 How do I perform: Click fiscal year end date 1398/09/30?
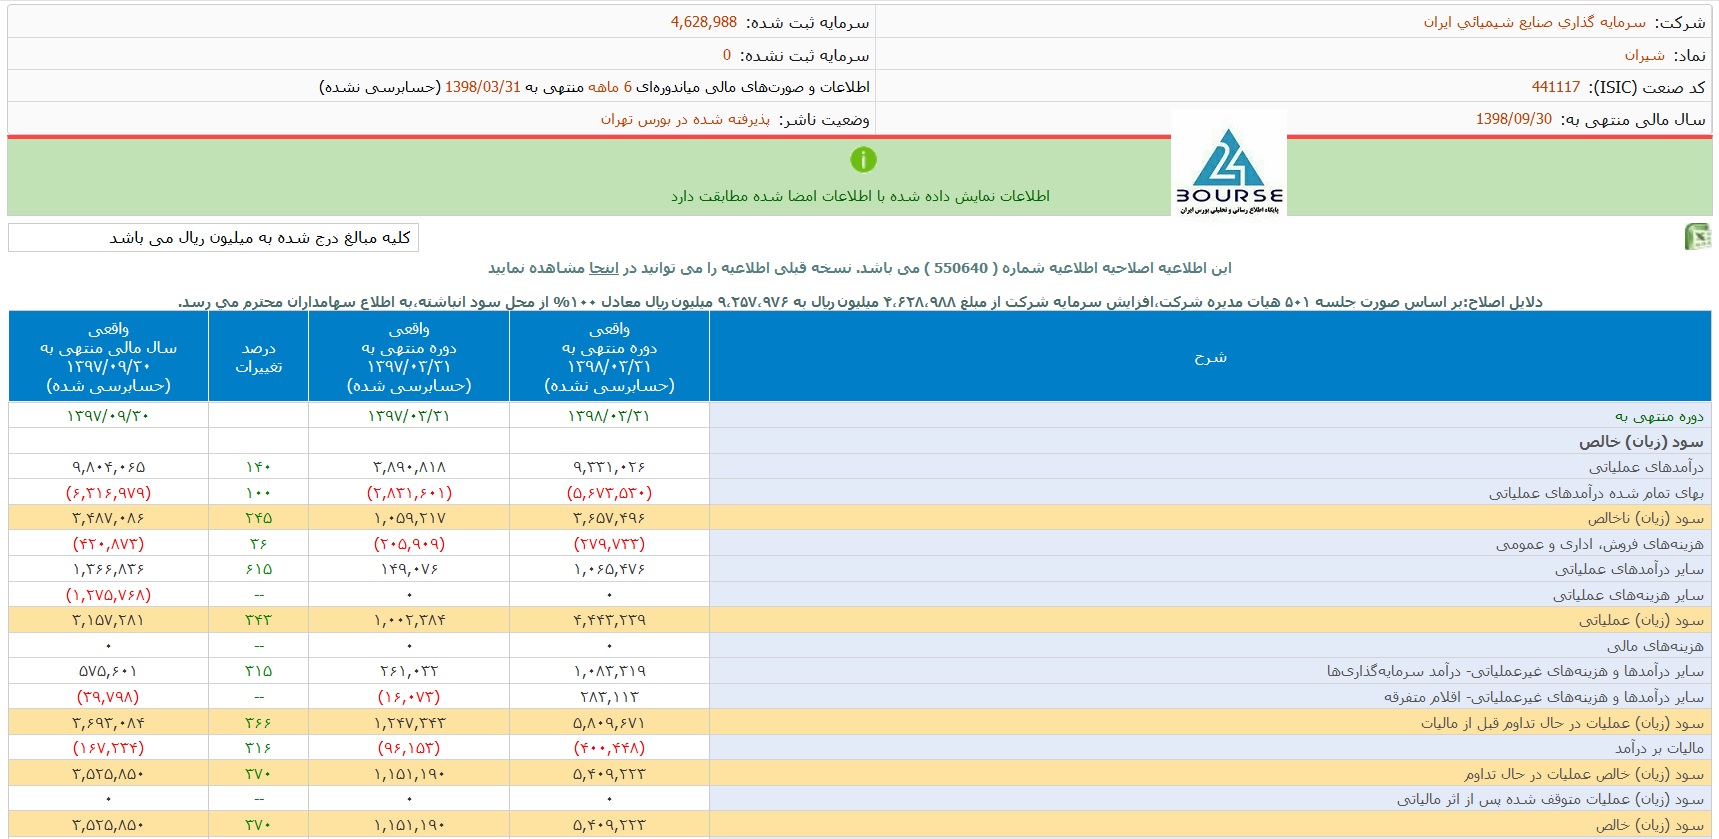(1513, 119)
